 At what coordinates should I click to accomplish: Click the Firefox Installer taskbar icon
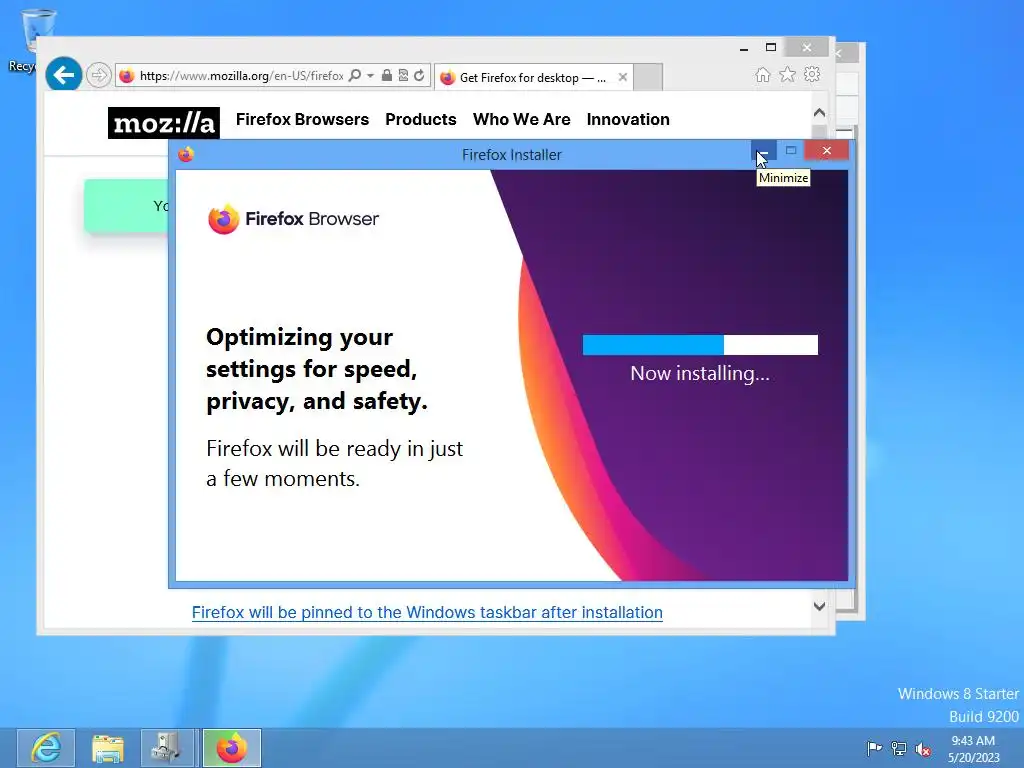(x=232, y=748)
